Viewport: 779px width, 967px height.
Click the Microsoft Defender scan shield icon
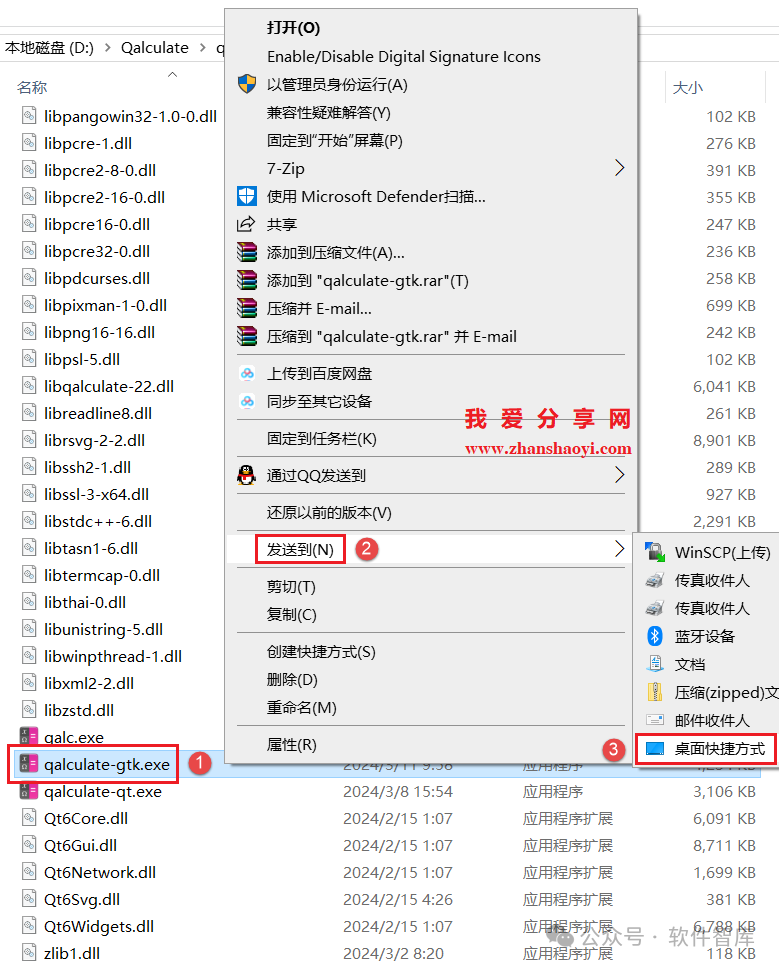coord(246,196)
